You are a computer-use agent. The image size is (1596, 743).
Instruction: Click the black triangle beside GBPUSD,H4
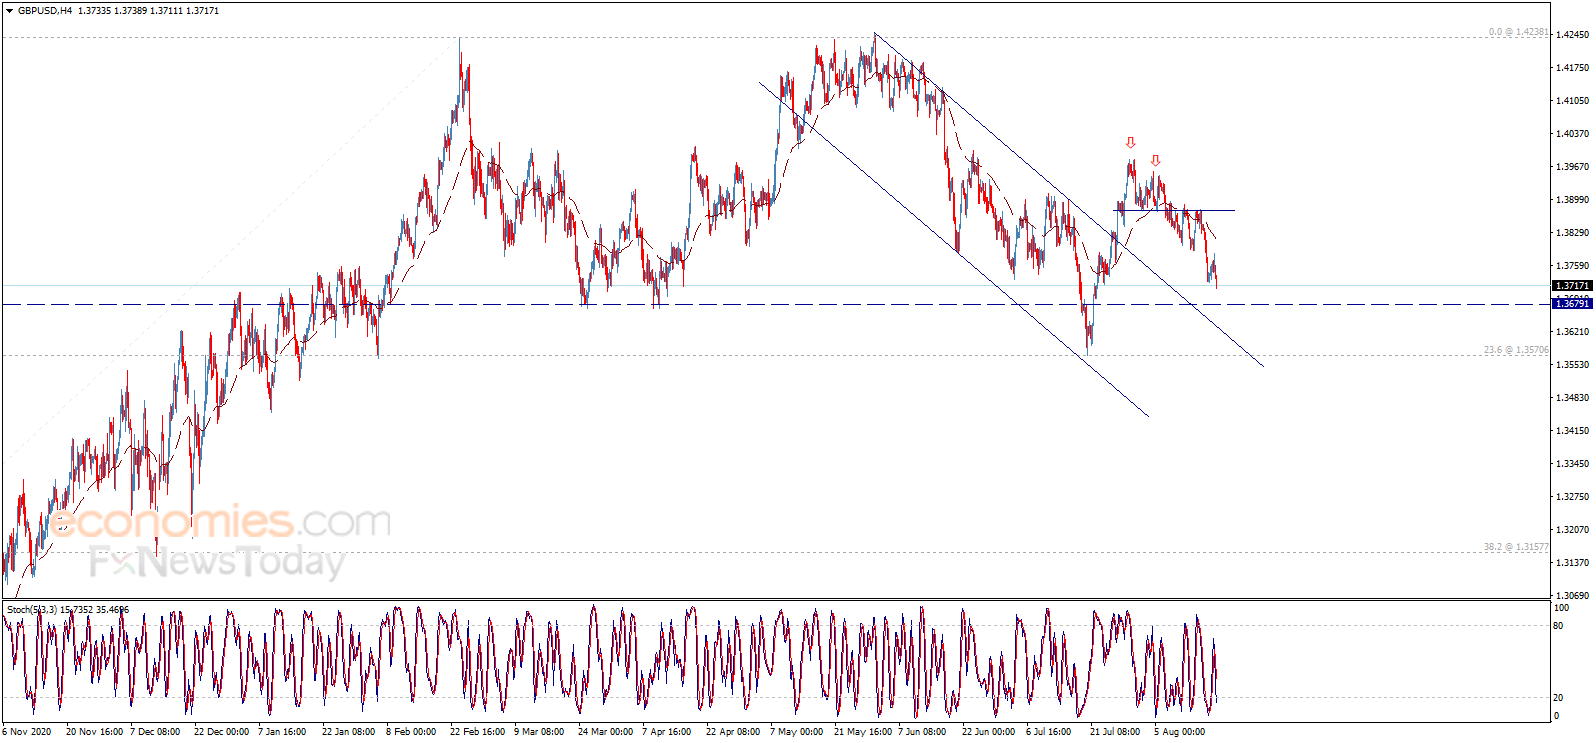9,11
